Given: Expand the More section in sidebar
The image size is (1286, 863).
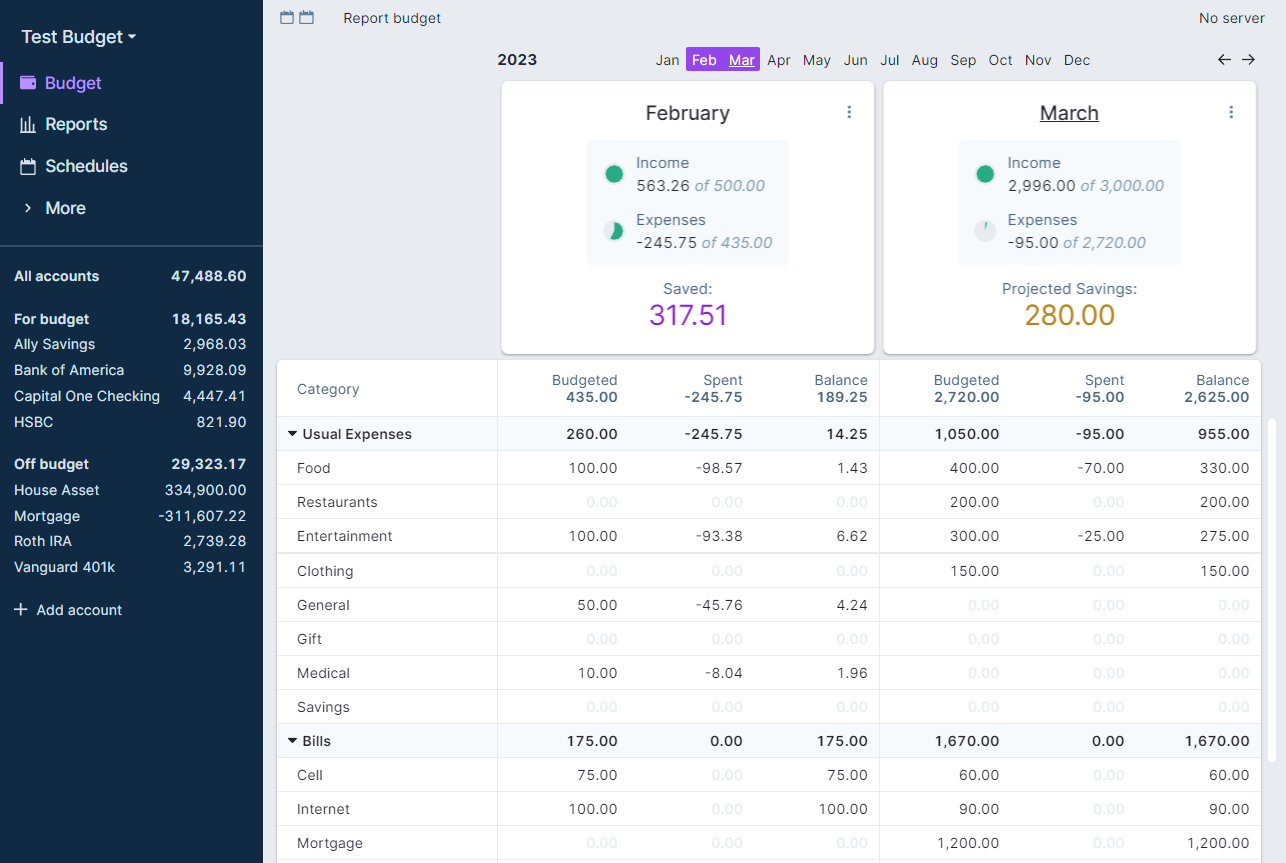Looking at the screenshot, I should (28, 208).
